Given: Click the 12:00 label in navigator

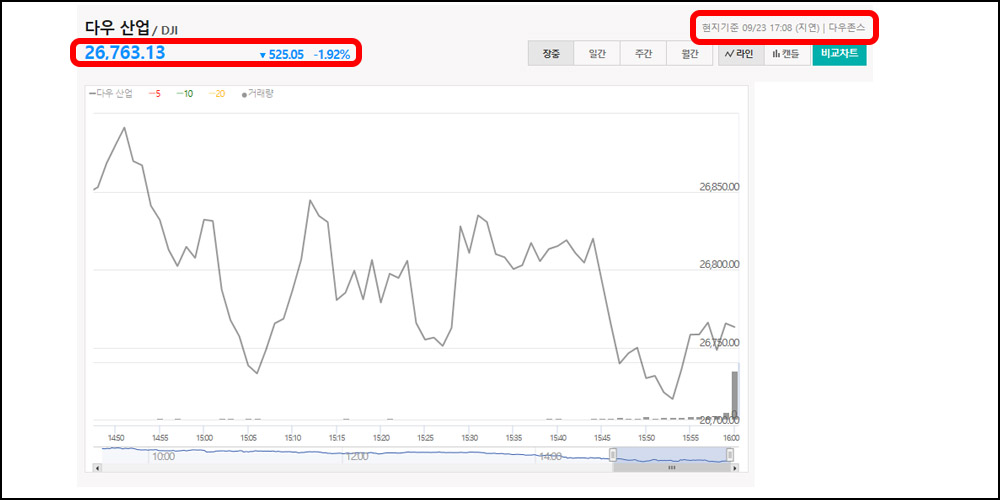Looking at the screenshot, I should point(356,457).
